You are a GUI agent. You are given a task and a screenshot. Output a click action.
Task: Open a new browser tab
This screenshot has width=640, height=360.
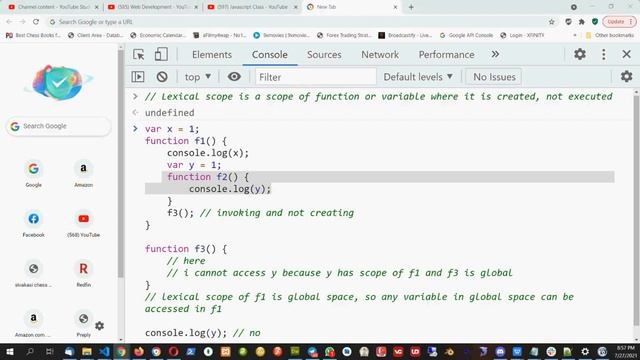(411, 7)
